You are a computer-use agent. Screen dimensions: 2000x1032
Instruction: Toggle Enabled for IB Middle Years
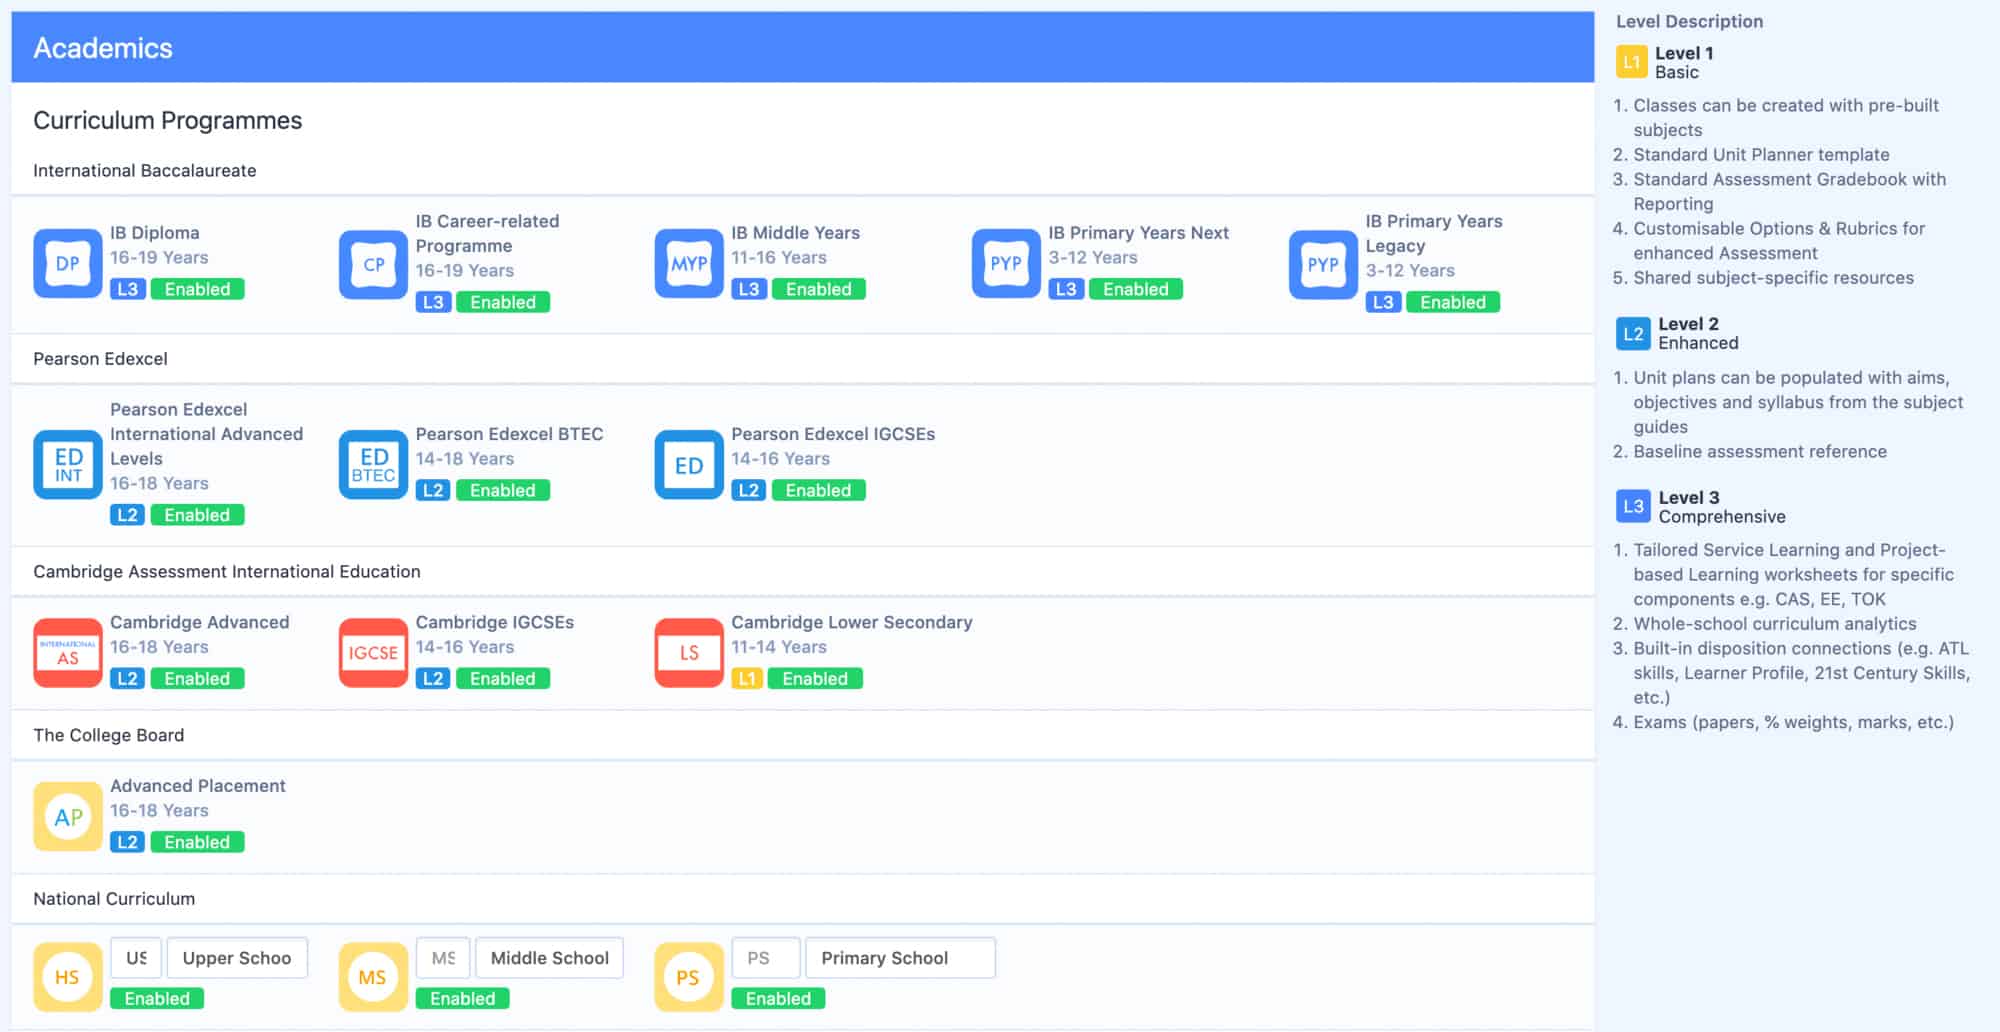point(819,289)
